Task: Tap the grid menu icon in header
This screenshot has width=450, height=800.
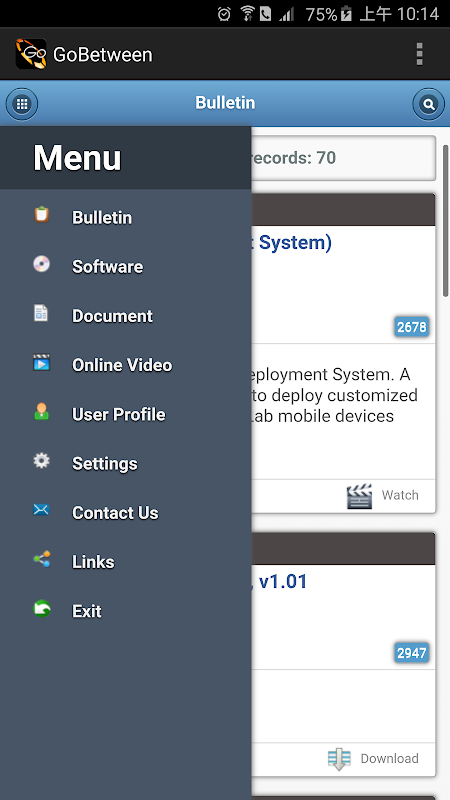Action: (x=21, y=104)
